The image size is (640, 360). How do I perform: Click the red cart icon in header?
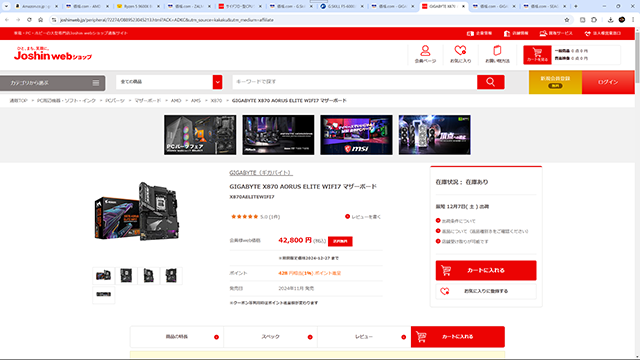[537, 55]
